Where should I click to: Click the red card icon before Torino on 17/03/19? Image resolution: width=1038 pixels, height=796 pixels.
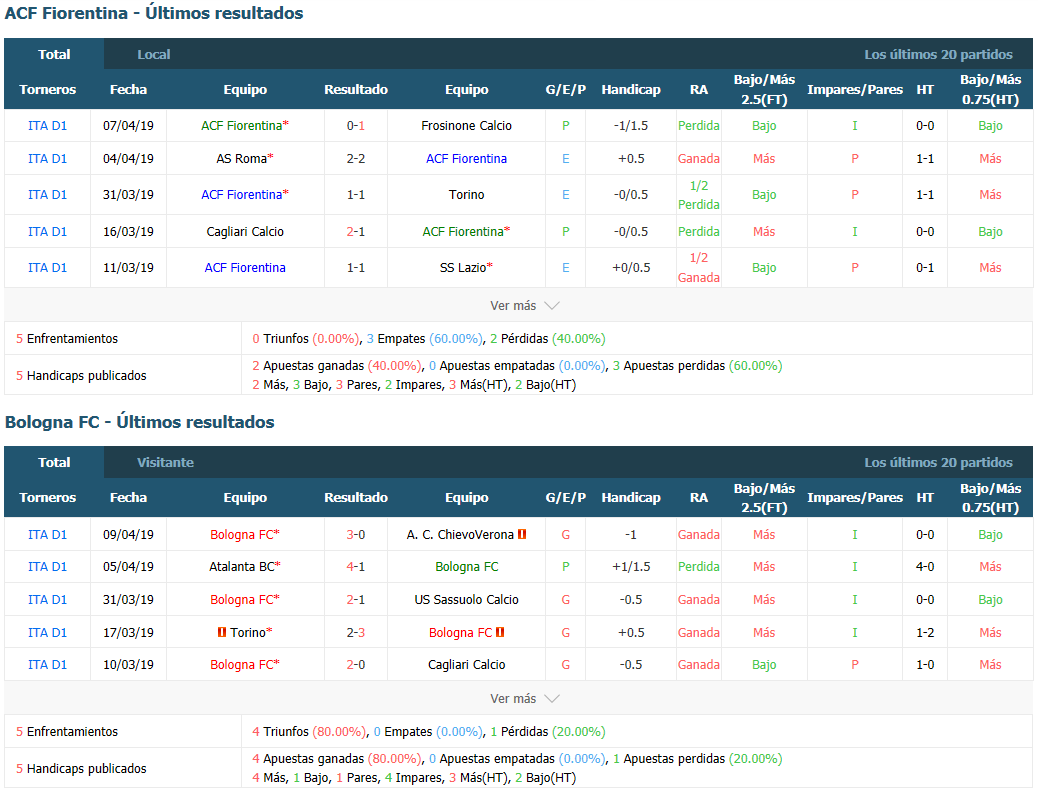(x=222, y=632)
